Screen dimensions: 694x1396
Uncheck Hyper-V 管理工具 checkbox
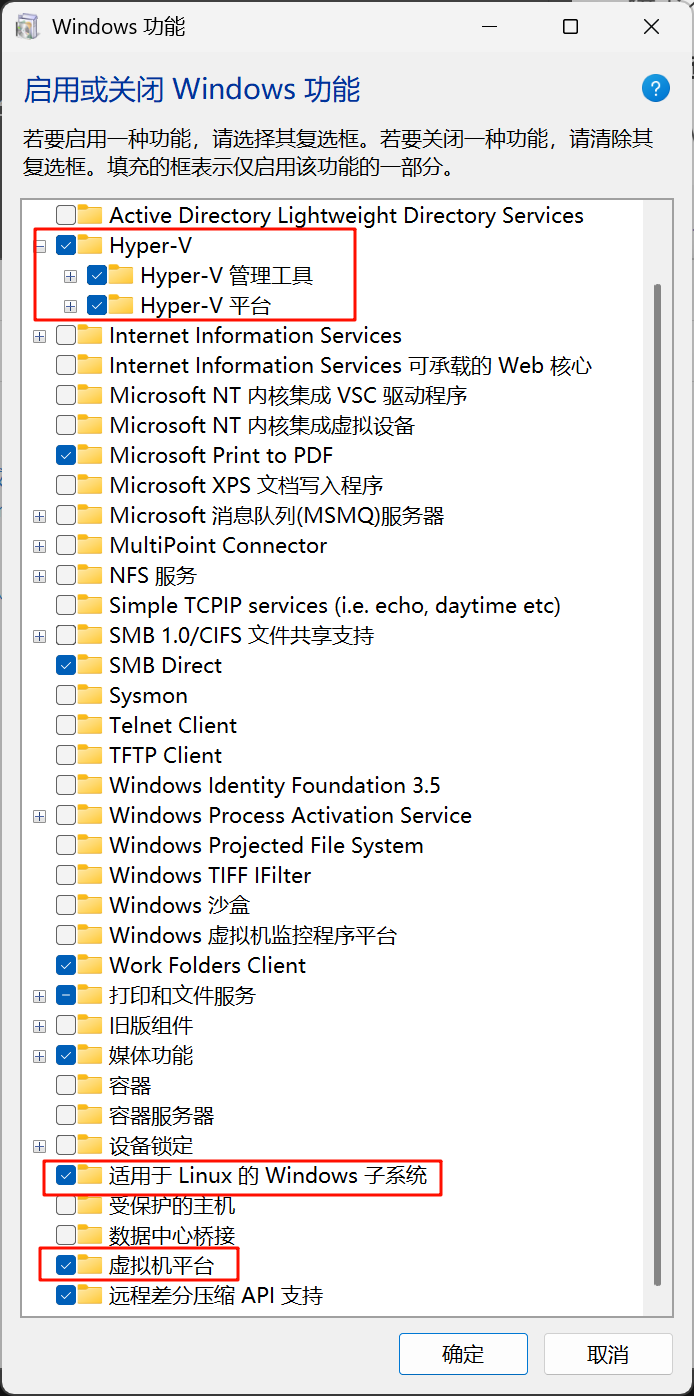[97, 275]
